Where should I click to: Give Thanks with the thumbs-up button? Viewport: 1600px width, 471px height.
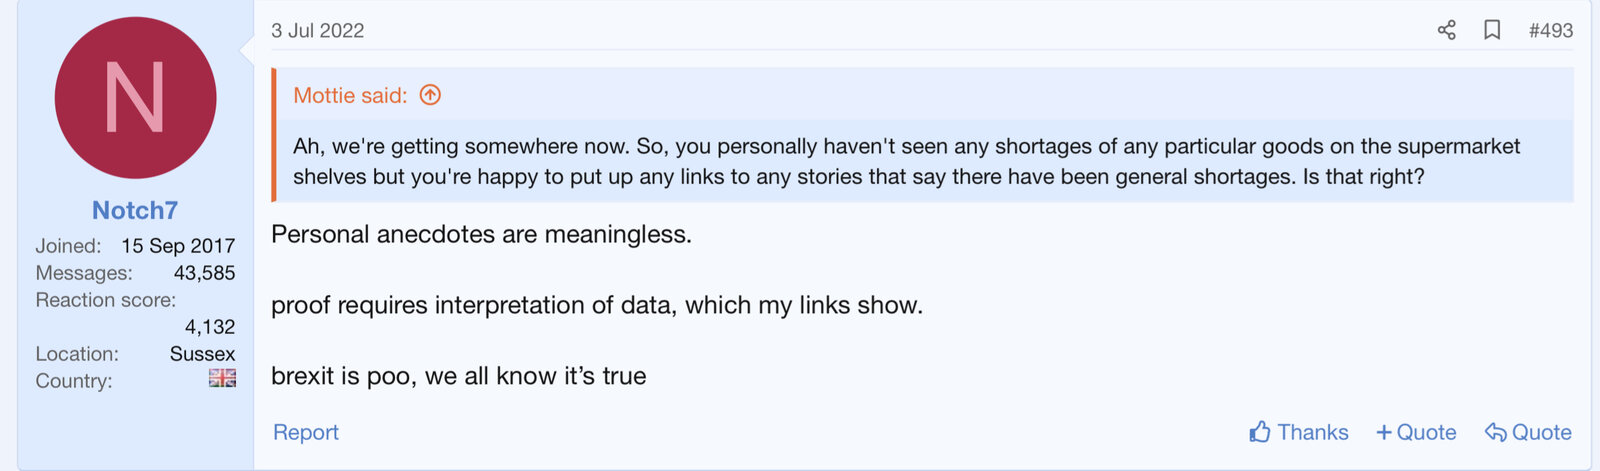[x=1299, y=432]
